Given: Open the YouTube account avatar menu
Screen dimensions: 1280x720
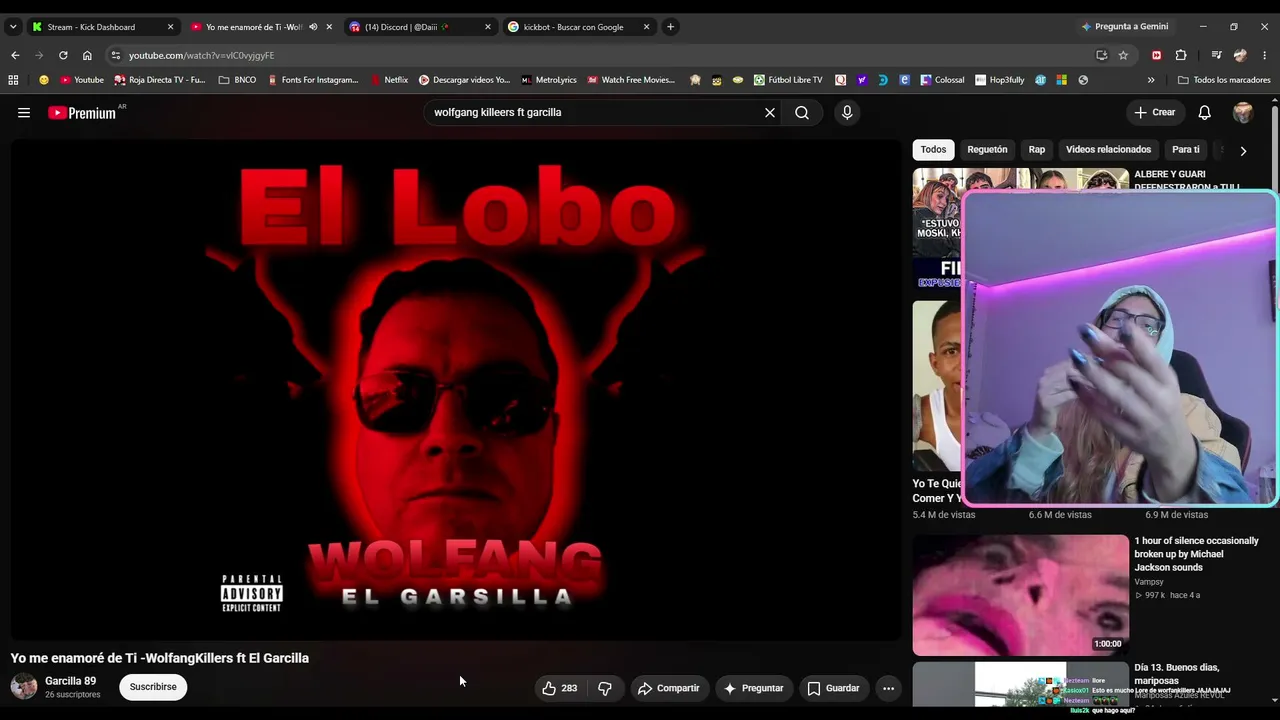Looking at the screenshot, I should 1243,113.
